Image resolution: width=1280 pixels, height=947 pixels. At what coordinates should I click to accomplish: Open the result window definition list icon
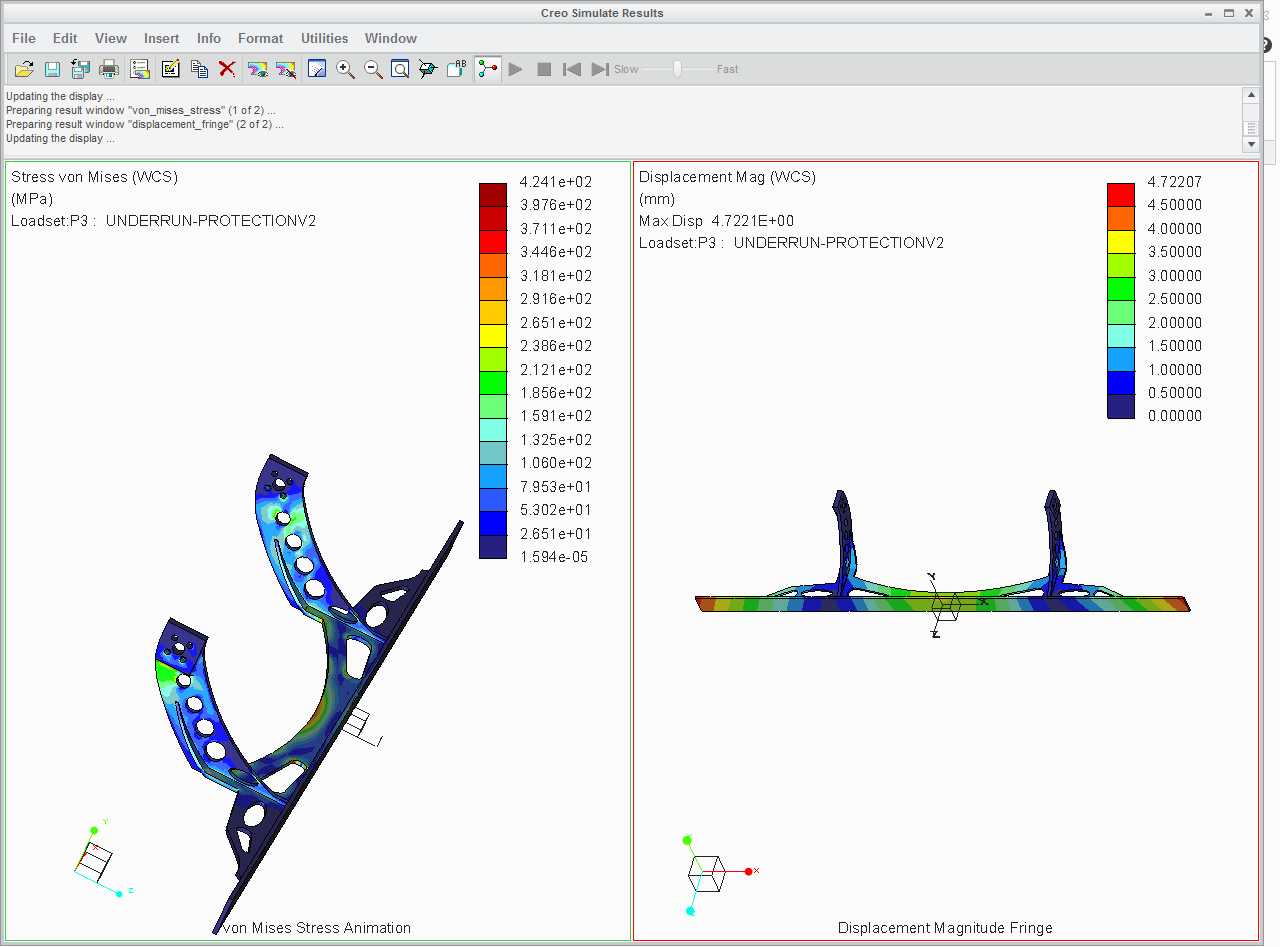click(140, 69)
